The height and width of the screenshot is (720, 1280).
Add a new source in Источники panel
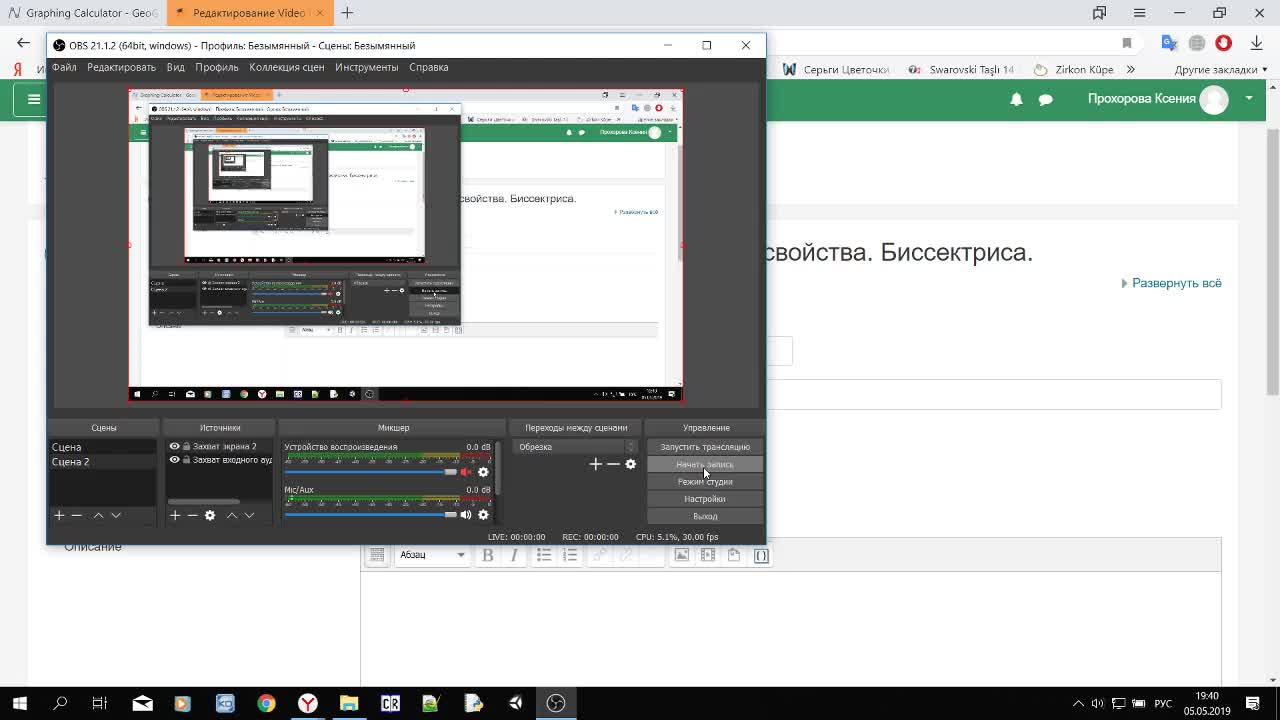175,515
